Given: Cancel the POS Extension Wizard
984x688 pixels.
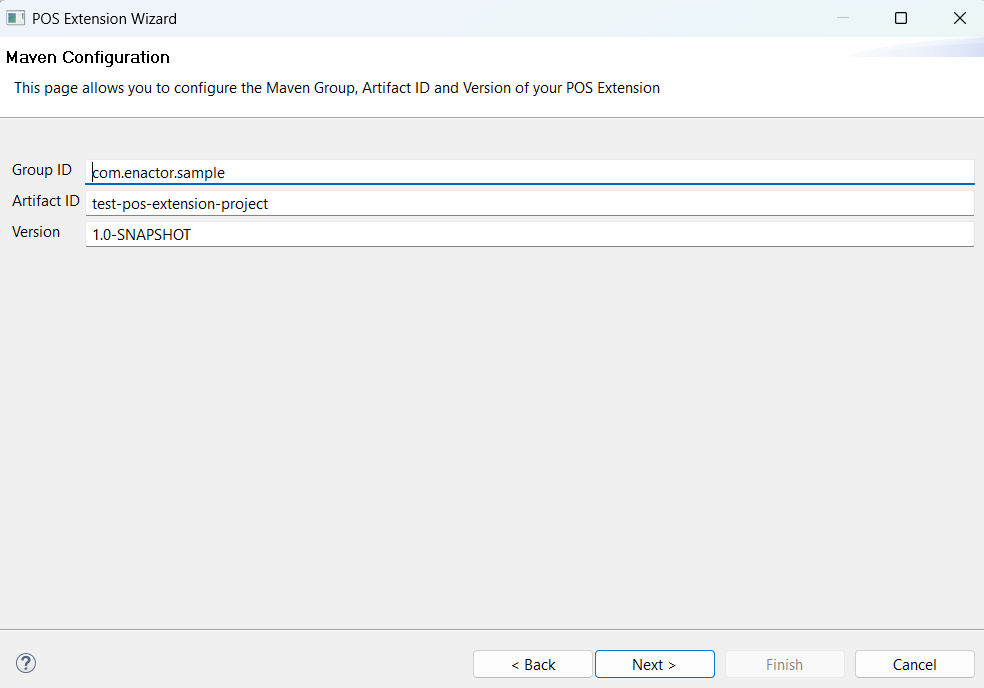Looking at the screenshot, I should (914, 664).
